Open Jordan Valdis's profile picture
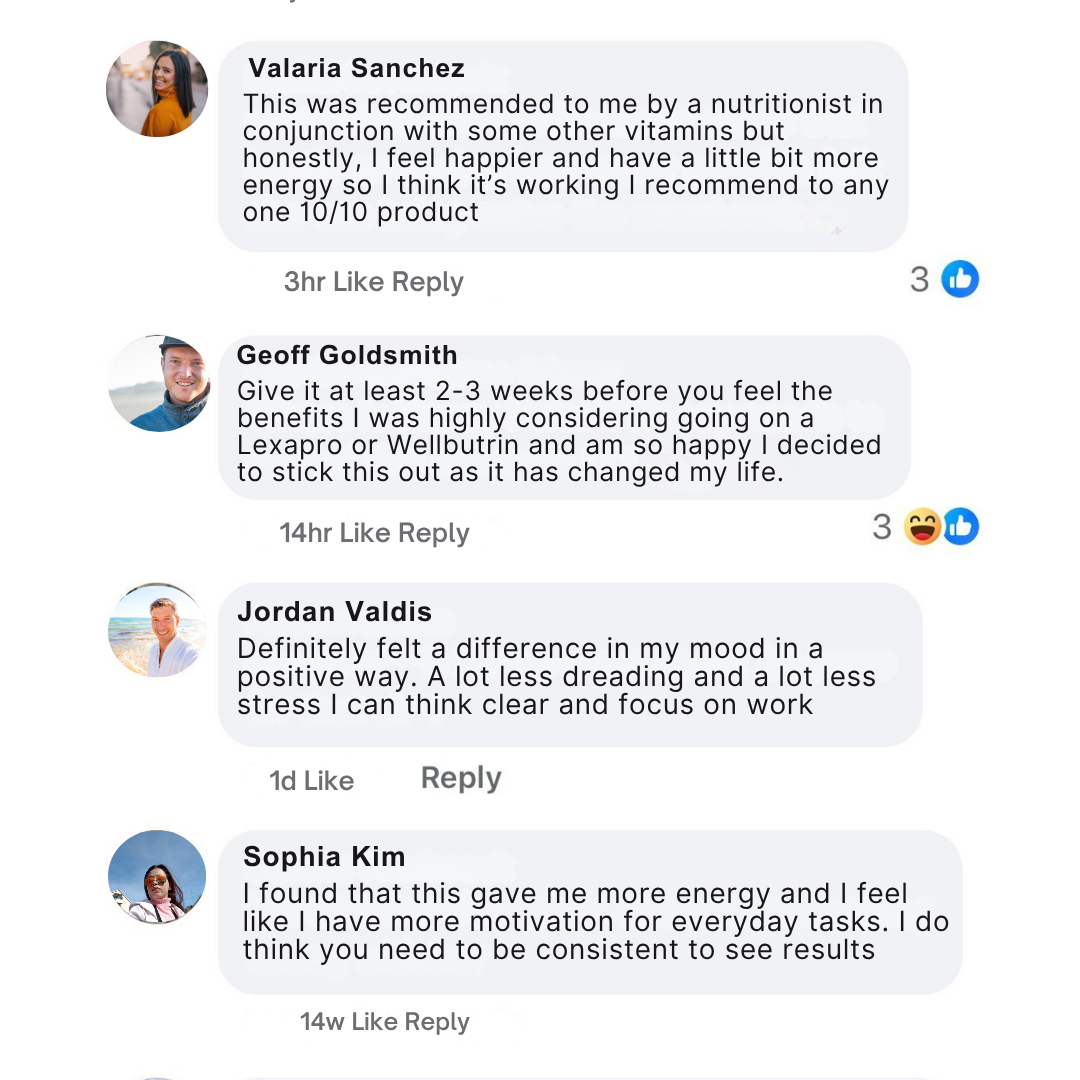 (x=157, y=630)
